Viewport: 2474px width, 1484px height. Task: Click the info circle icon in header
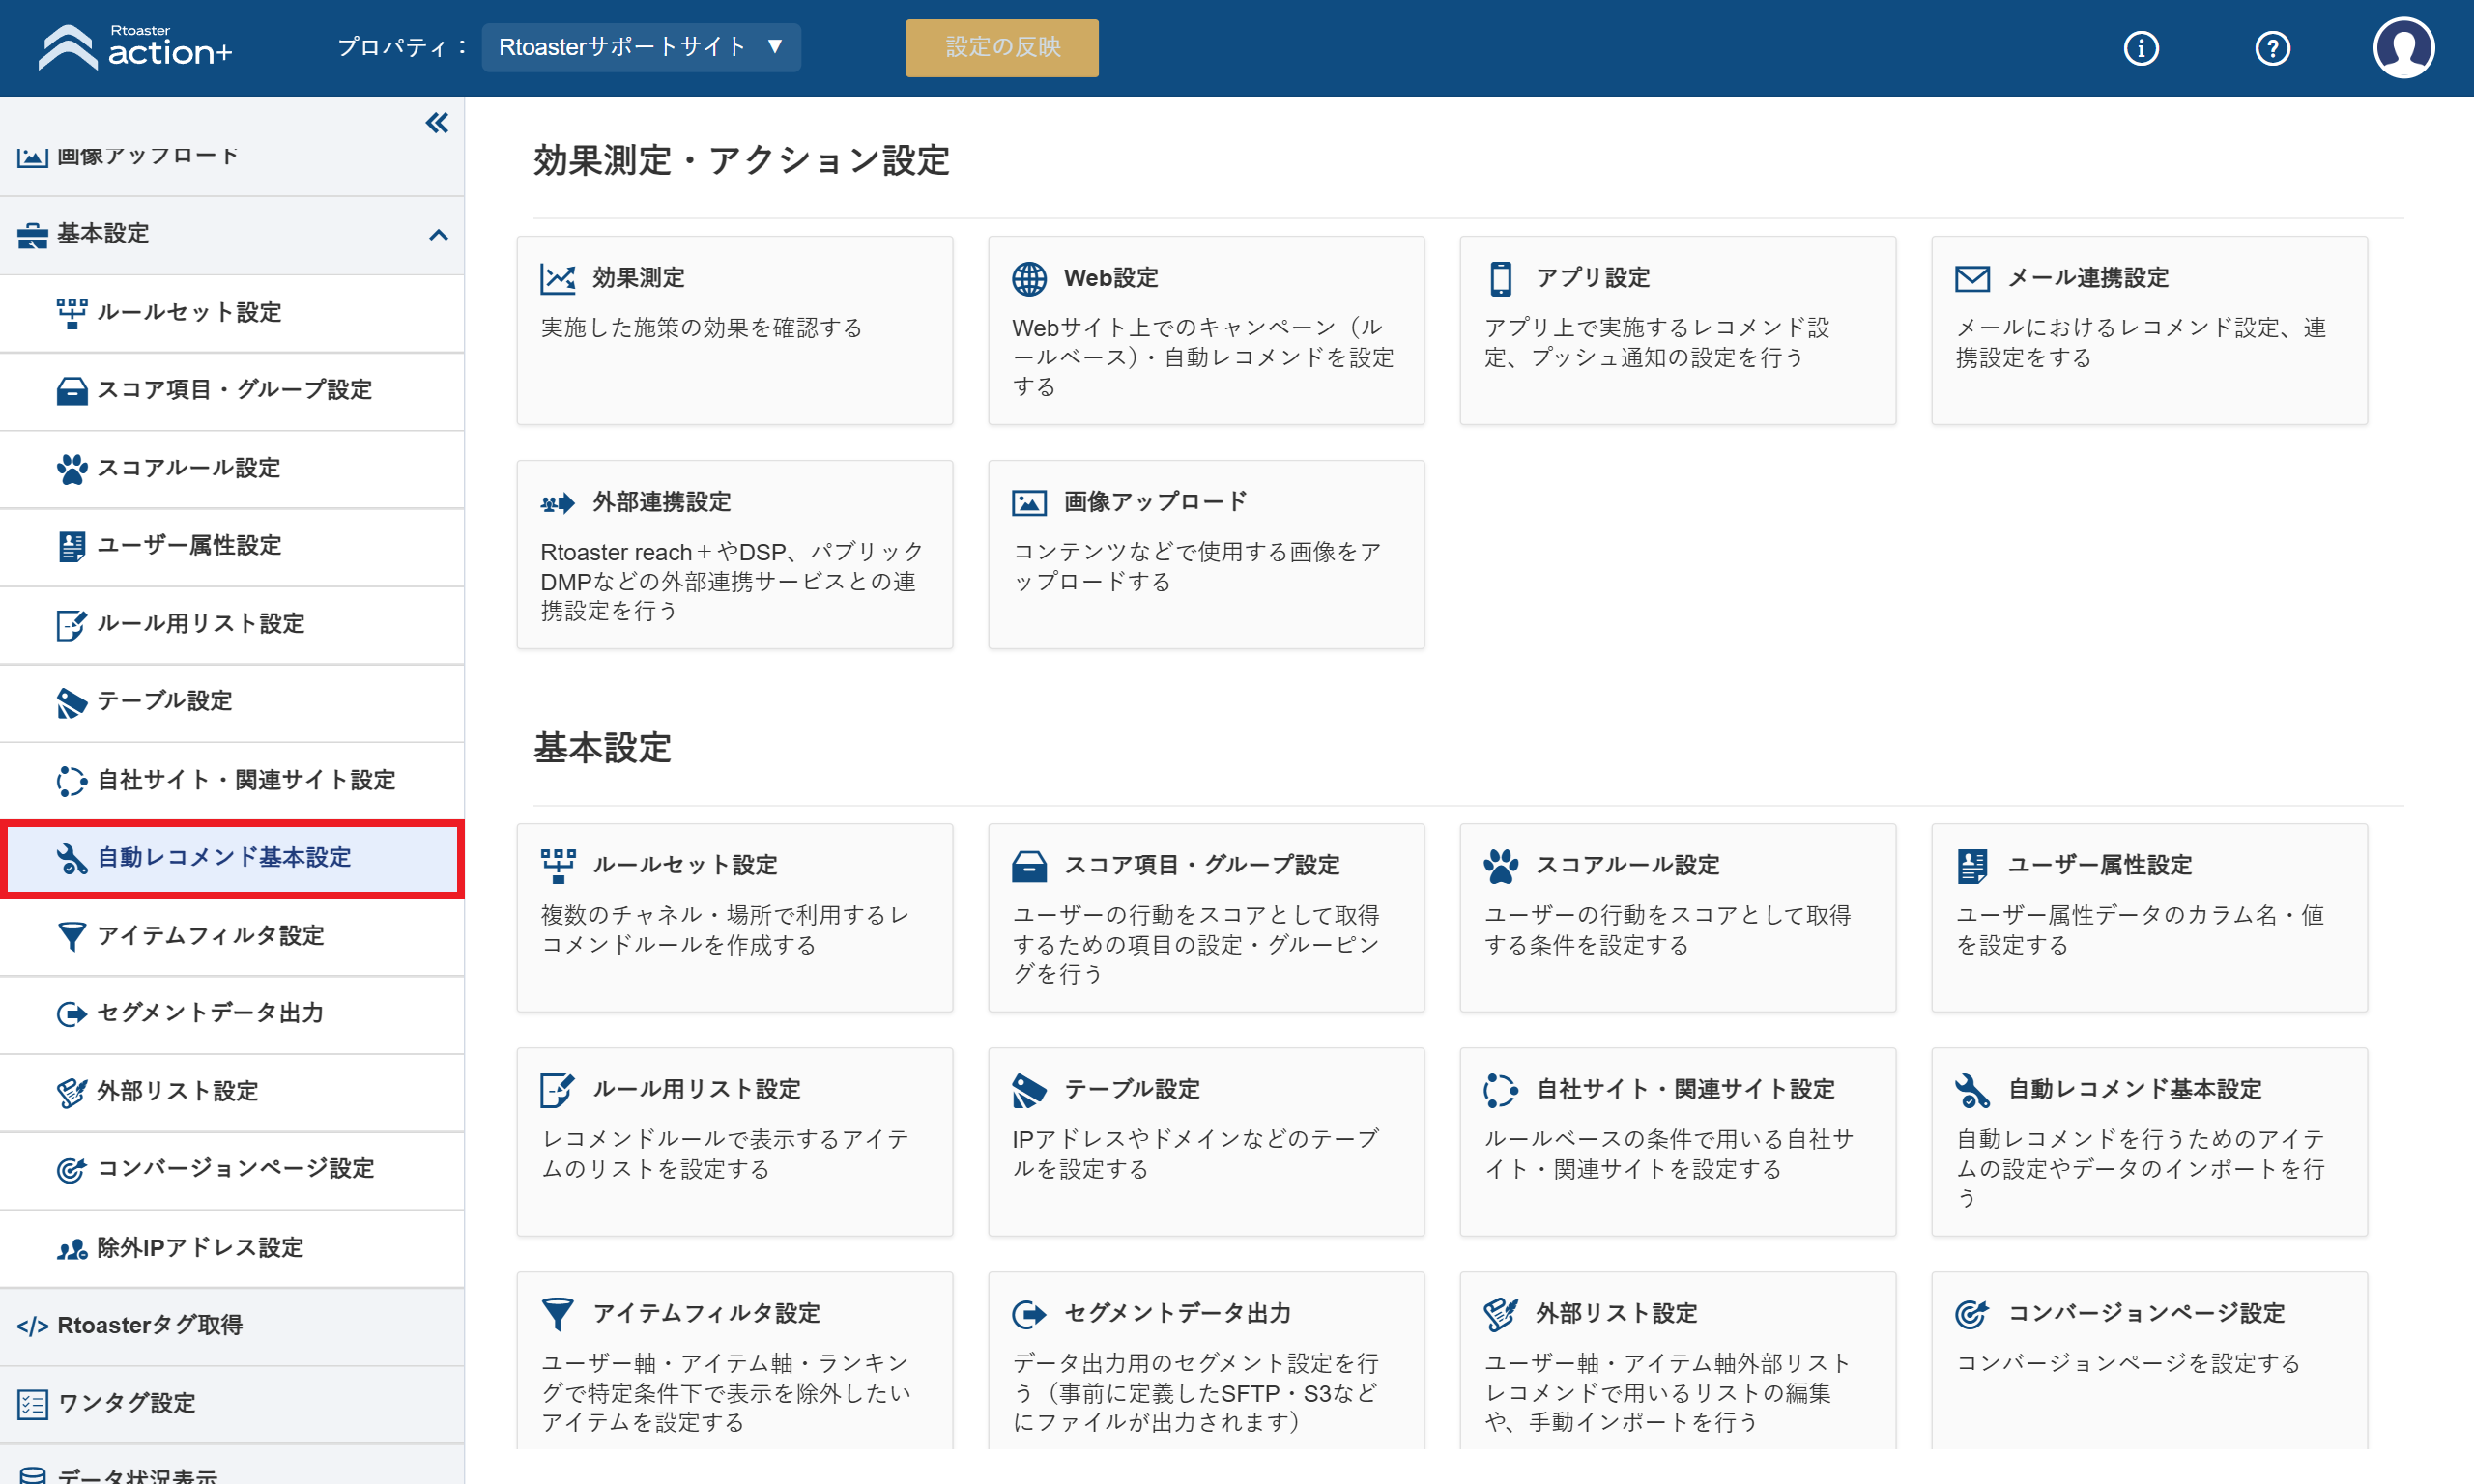tap(2140, 48)
